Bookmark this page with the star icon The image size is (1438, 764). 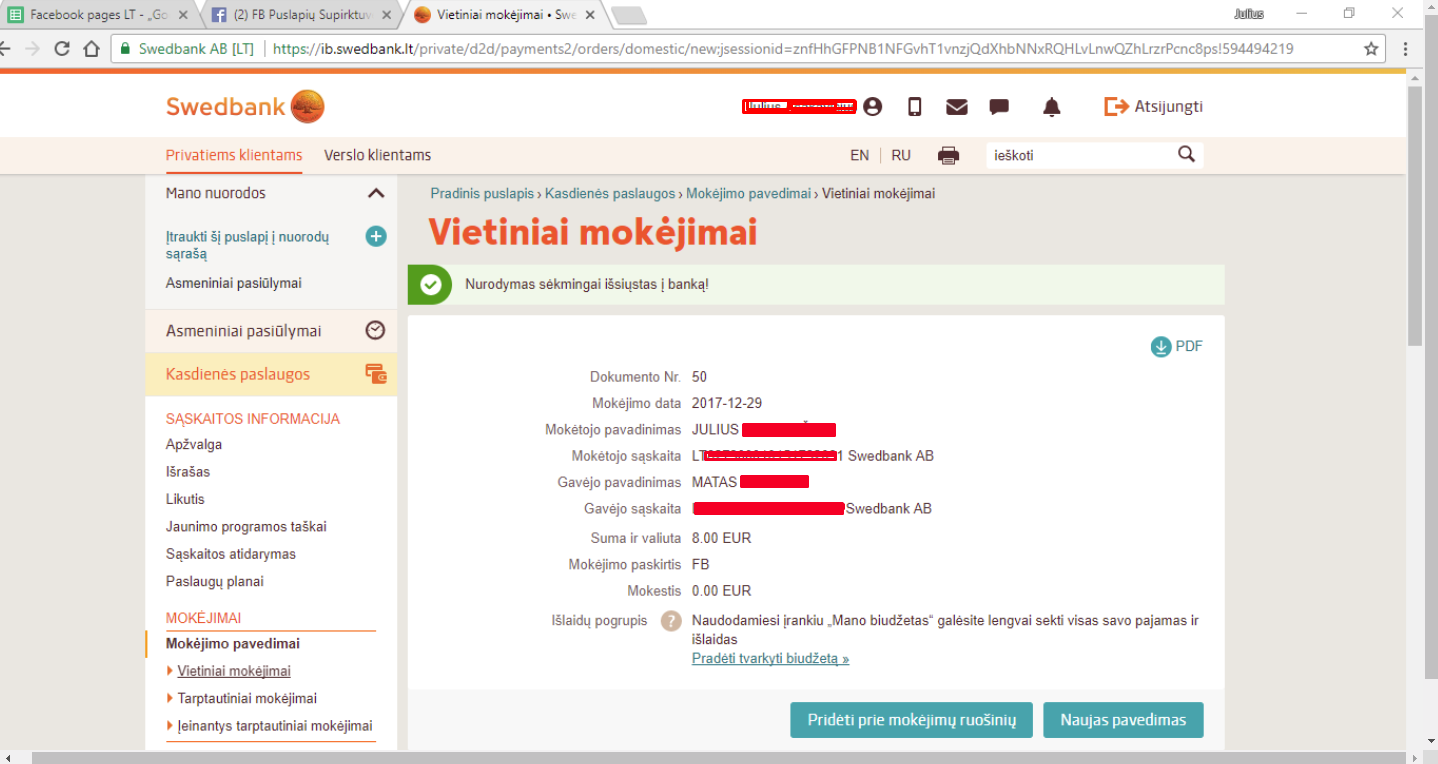(x=1371, y=48)
